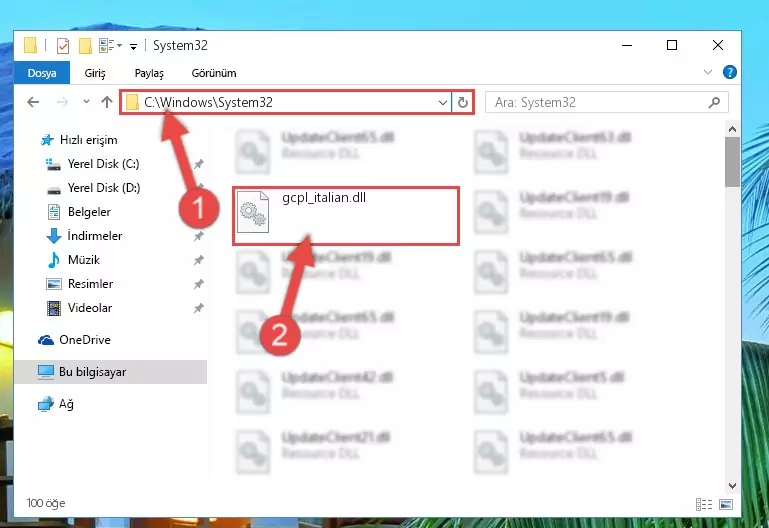Open İndirmeler in the sidebar
Image resolution: width=769 pixels, height=528 pixels.
pos(95,236)
